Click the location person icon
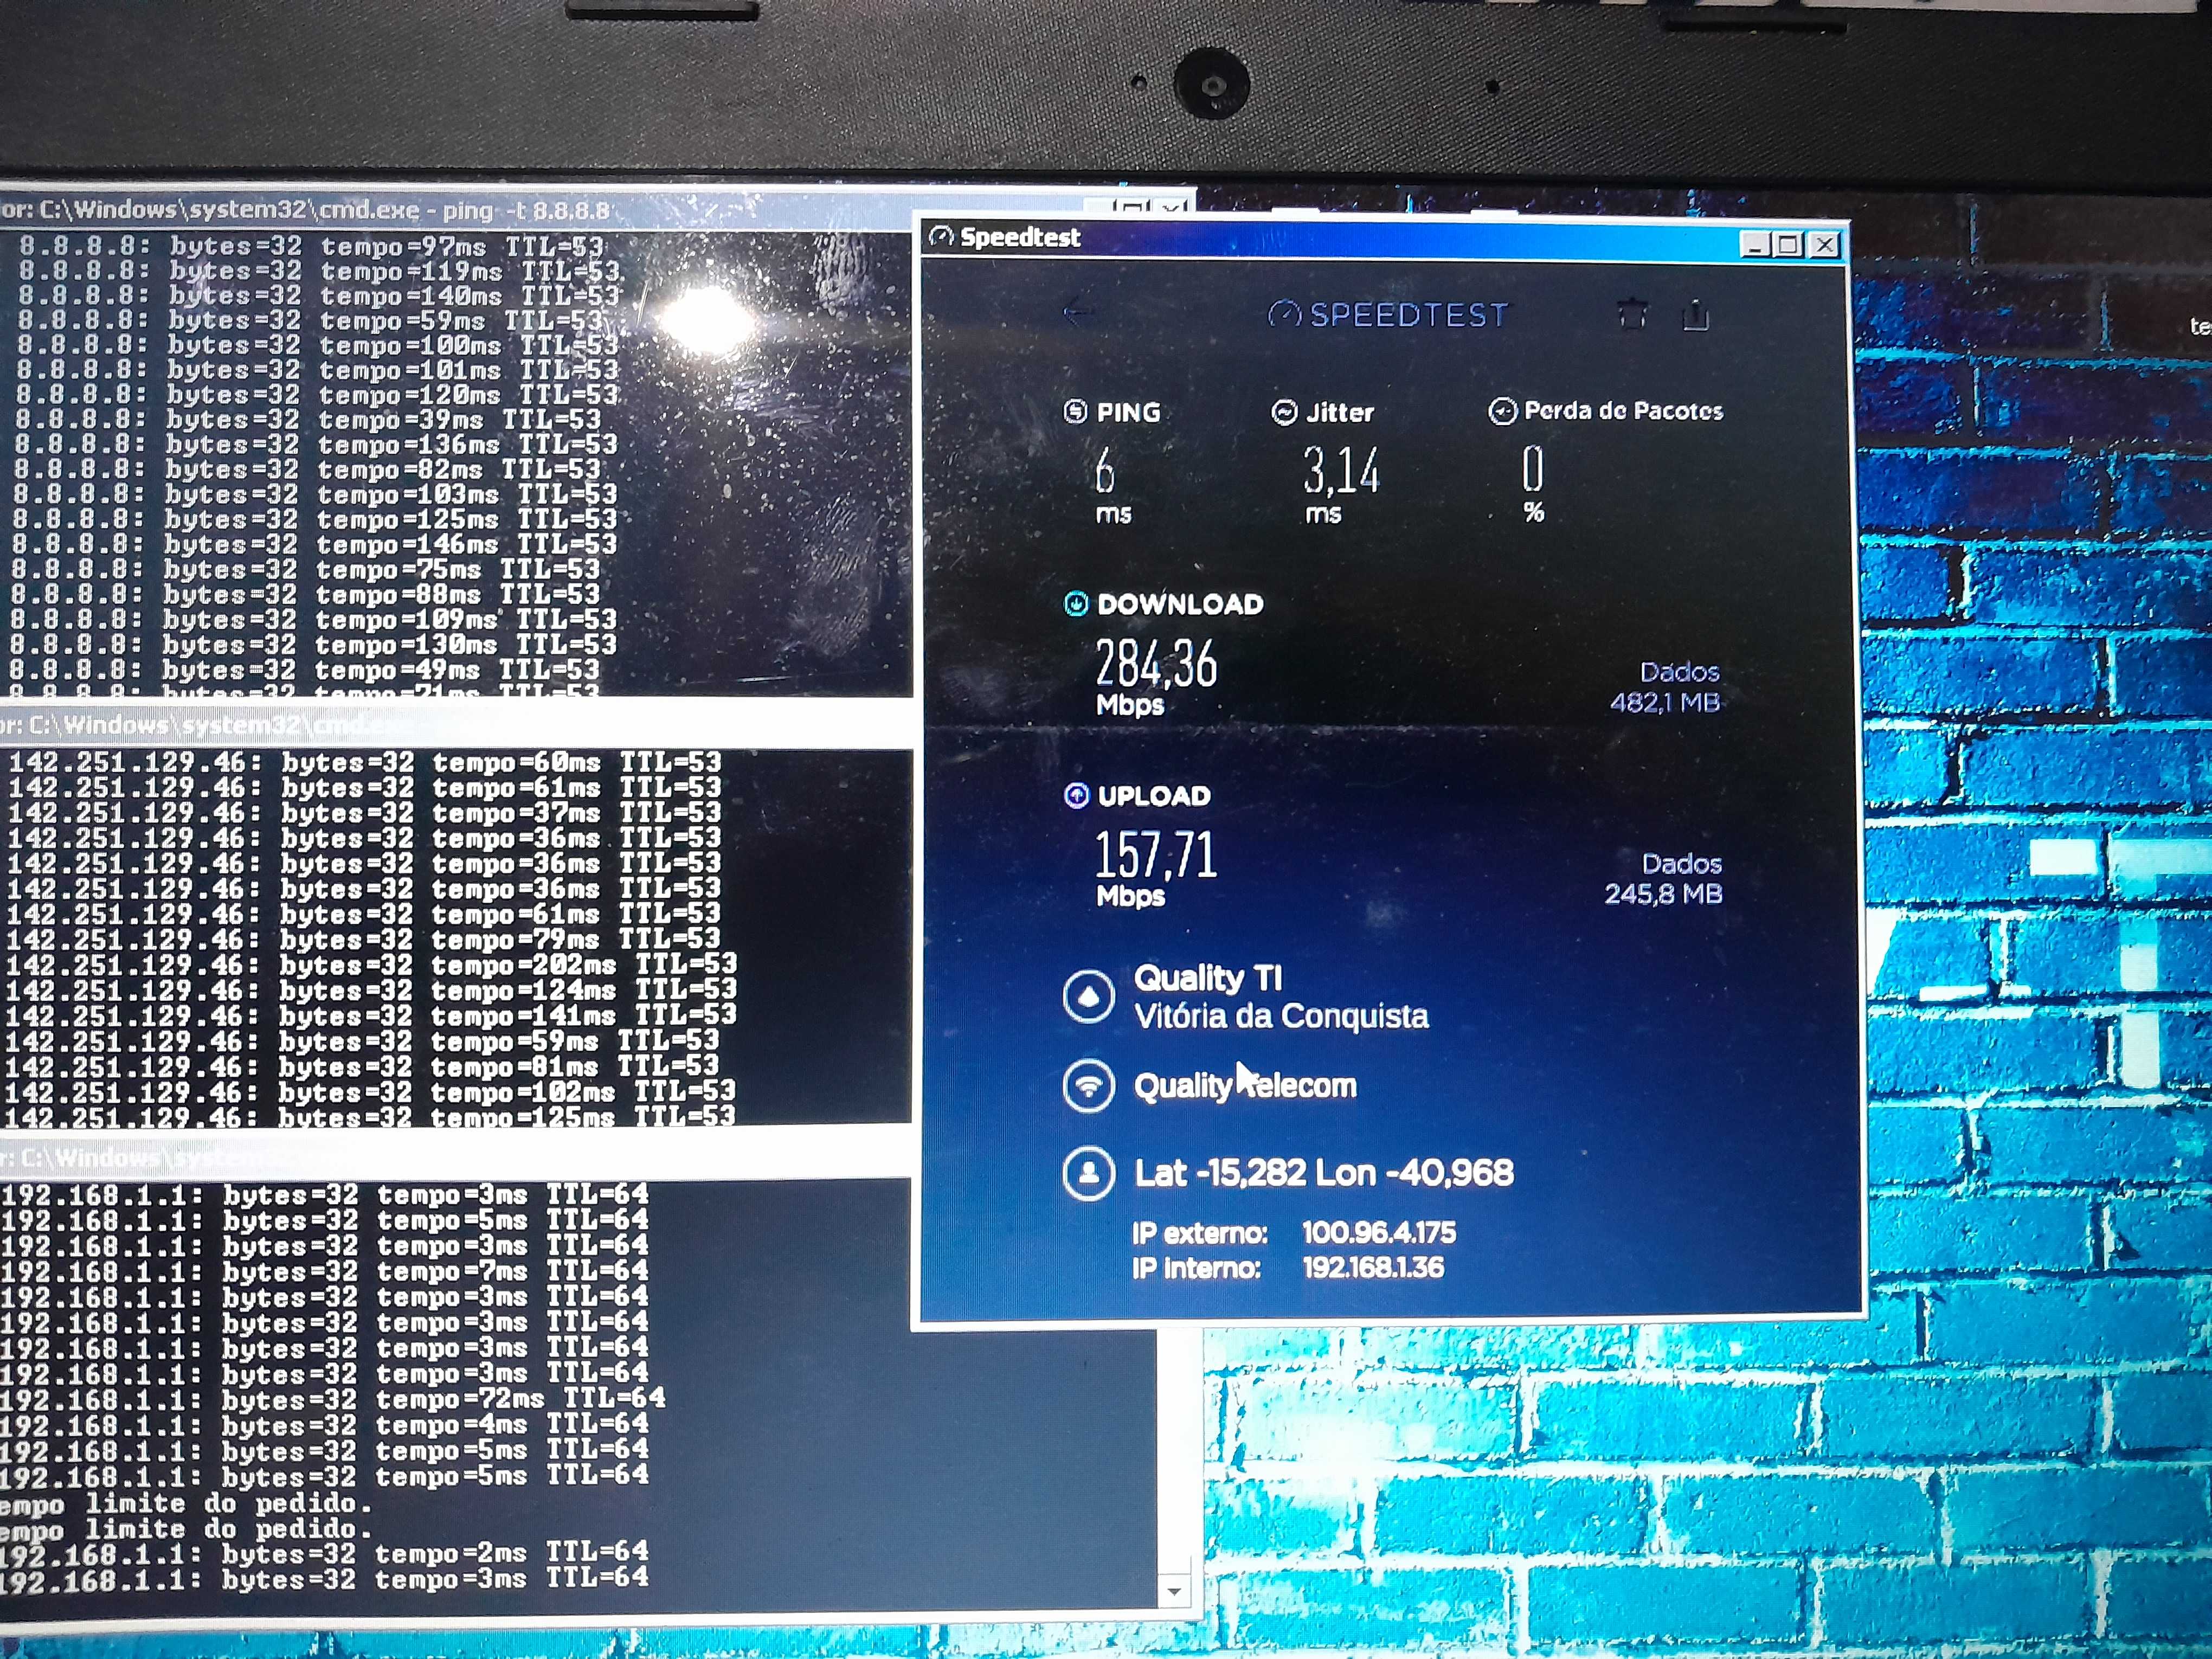2212x1659 pixels. tap(1089, 1173)
